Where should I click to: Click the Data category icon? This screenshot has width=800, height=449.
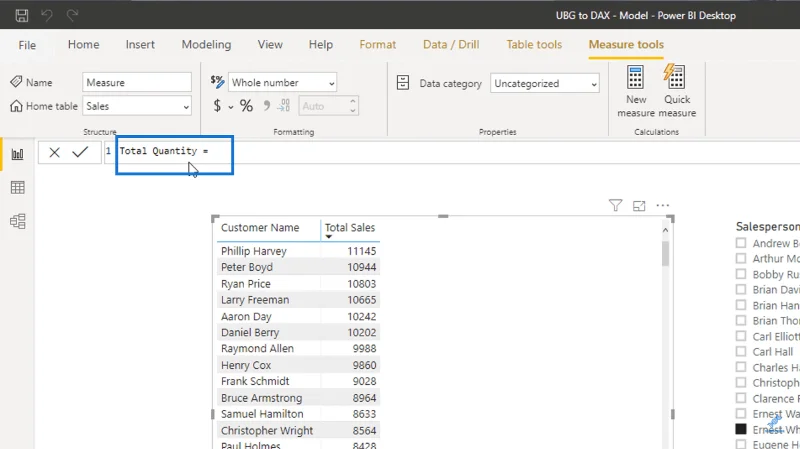403,83
